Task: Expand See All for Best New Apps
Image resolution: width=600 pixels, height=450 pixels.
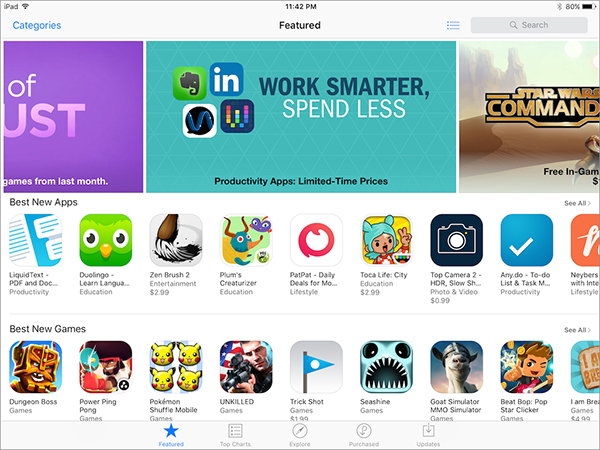Action: point(577,203)
